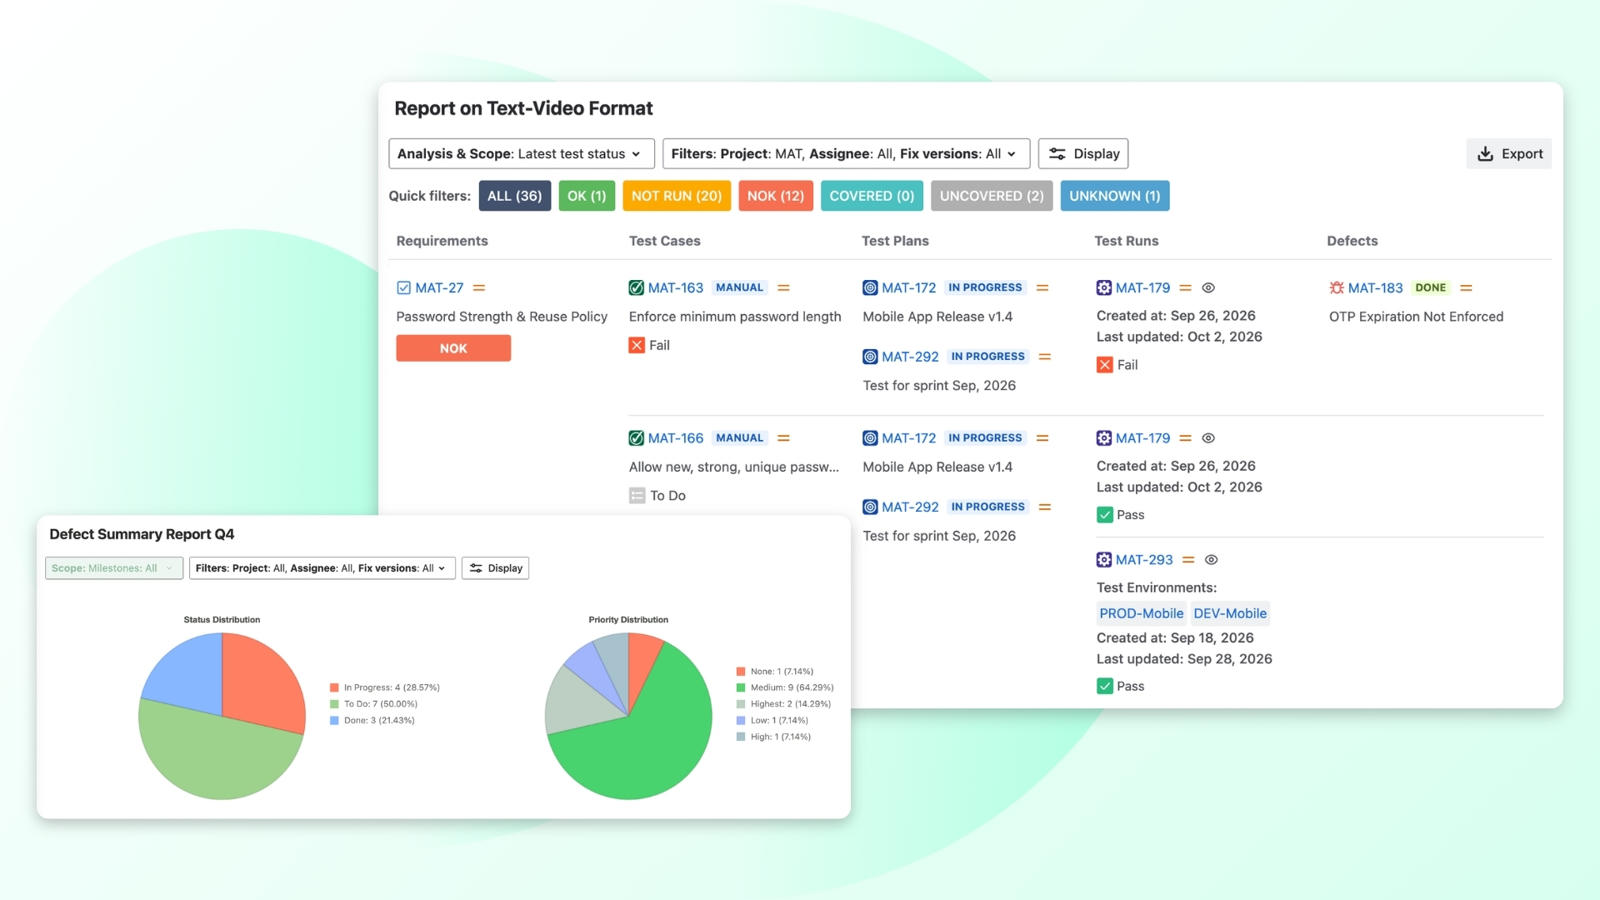Image resolution: width=1600 pixels, height=900 pixels.
Task: Click the MAT-166 test case icon
Action: [636, 438]
